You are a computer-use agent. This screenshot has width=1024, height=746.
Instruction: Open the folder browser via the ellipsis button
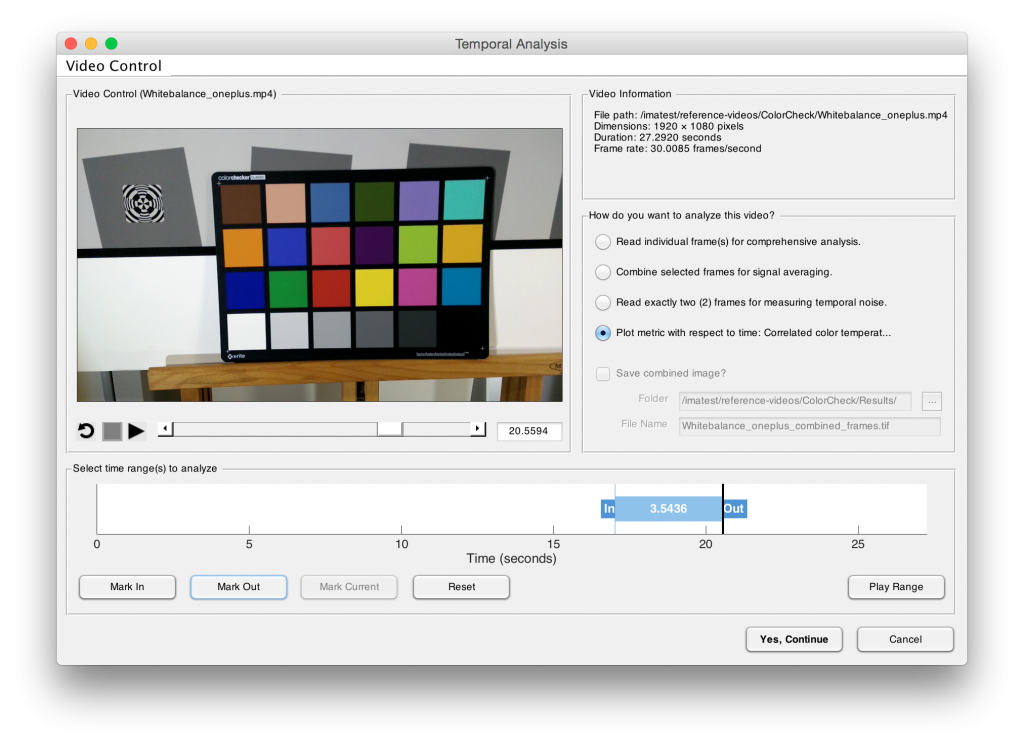pyautogui.click(x=931, y=401)
